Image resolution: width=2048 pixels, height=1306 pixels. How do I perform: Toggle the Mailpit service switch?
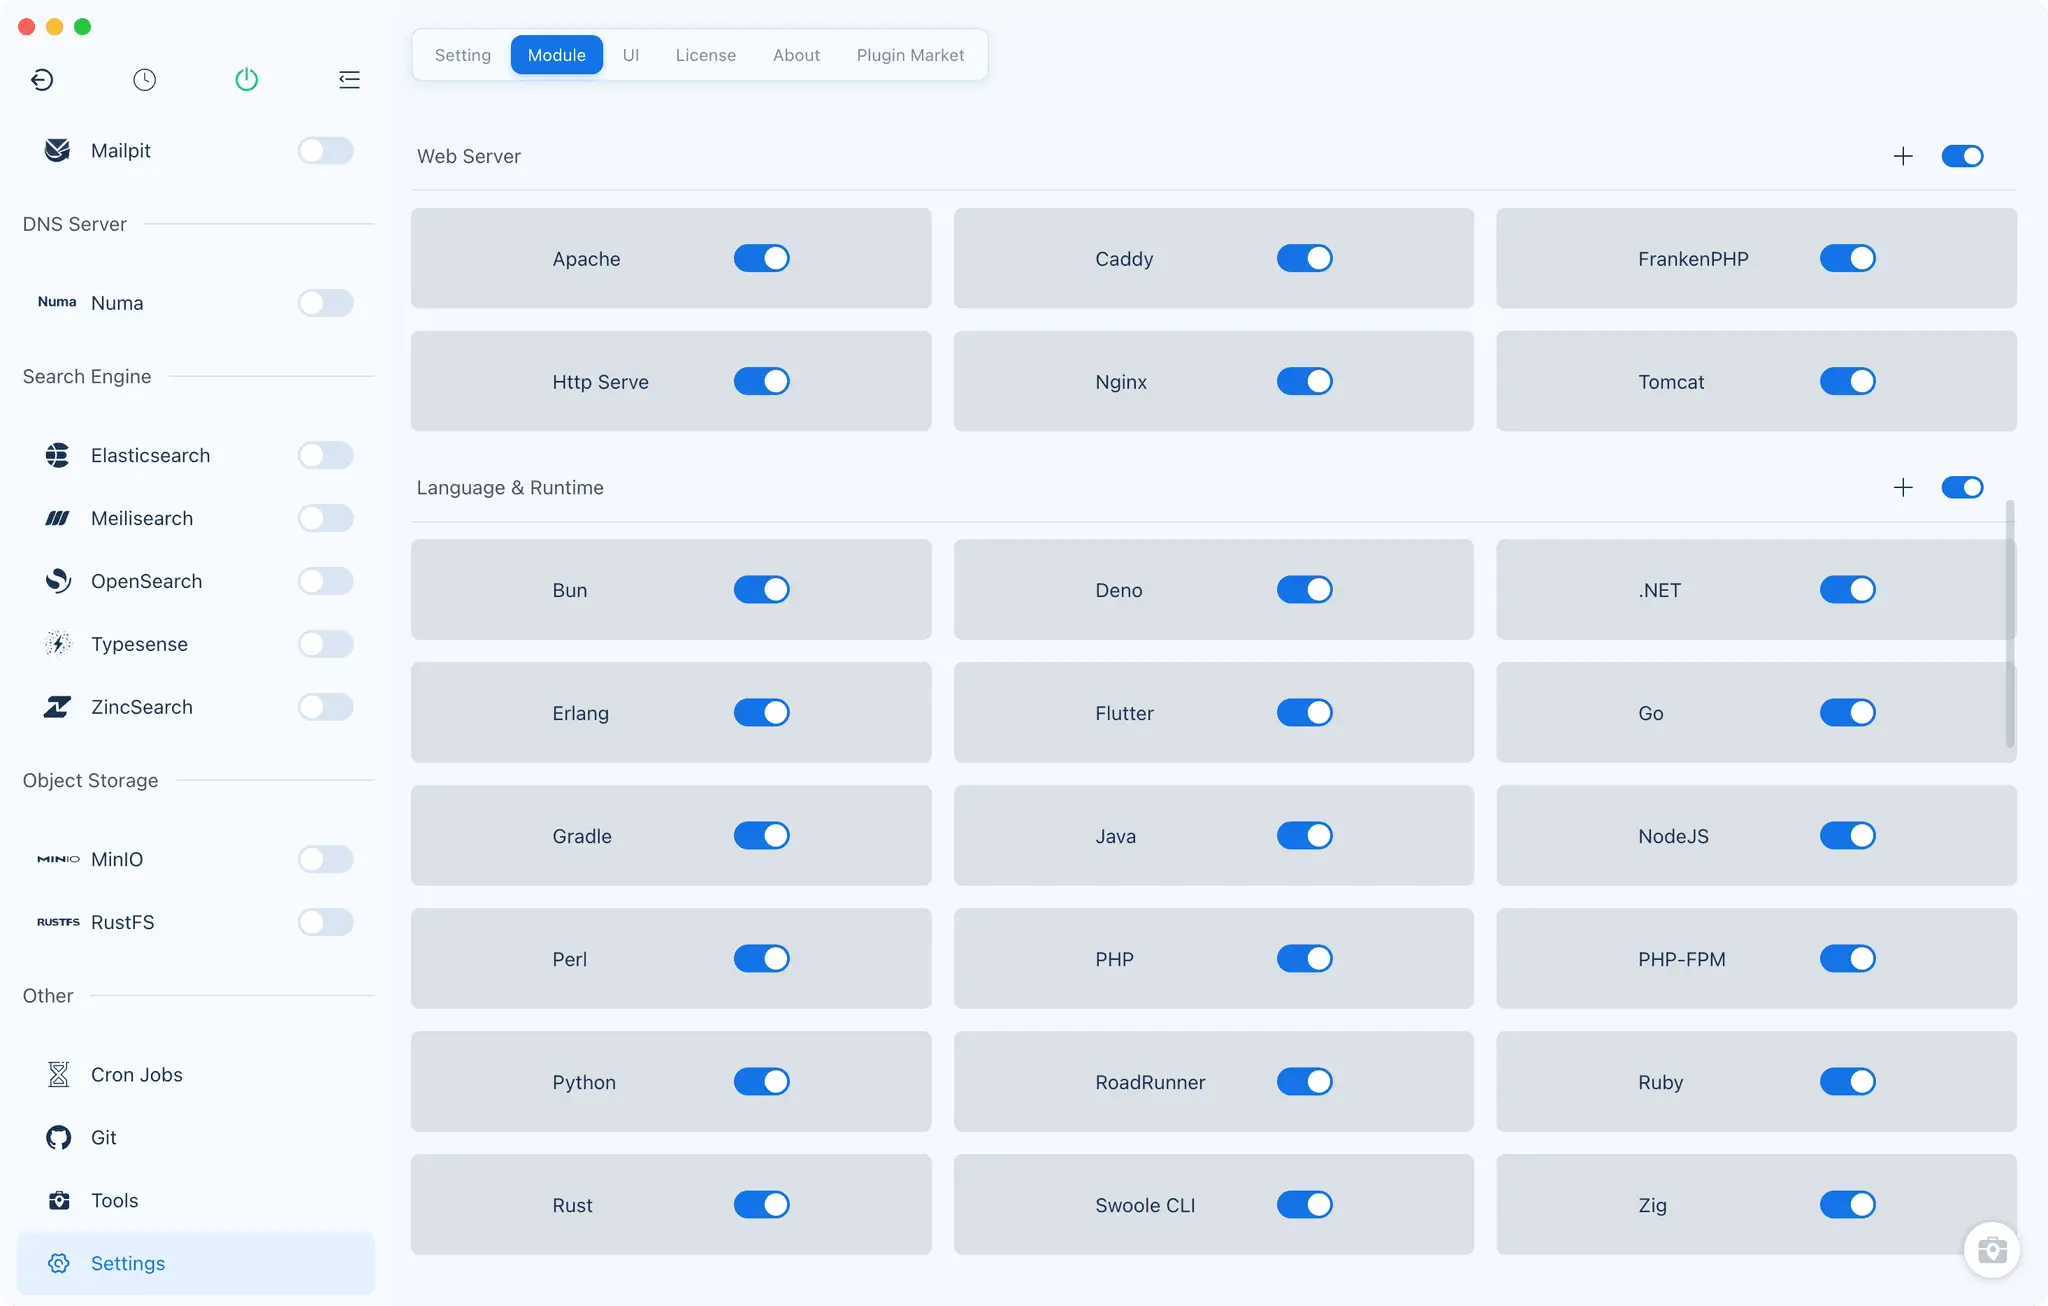(x=325, y=150)
